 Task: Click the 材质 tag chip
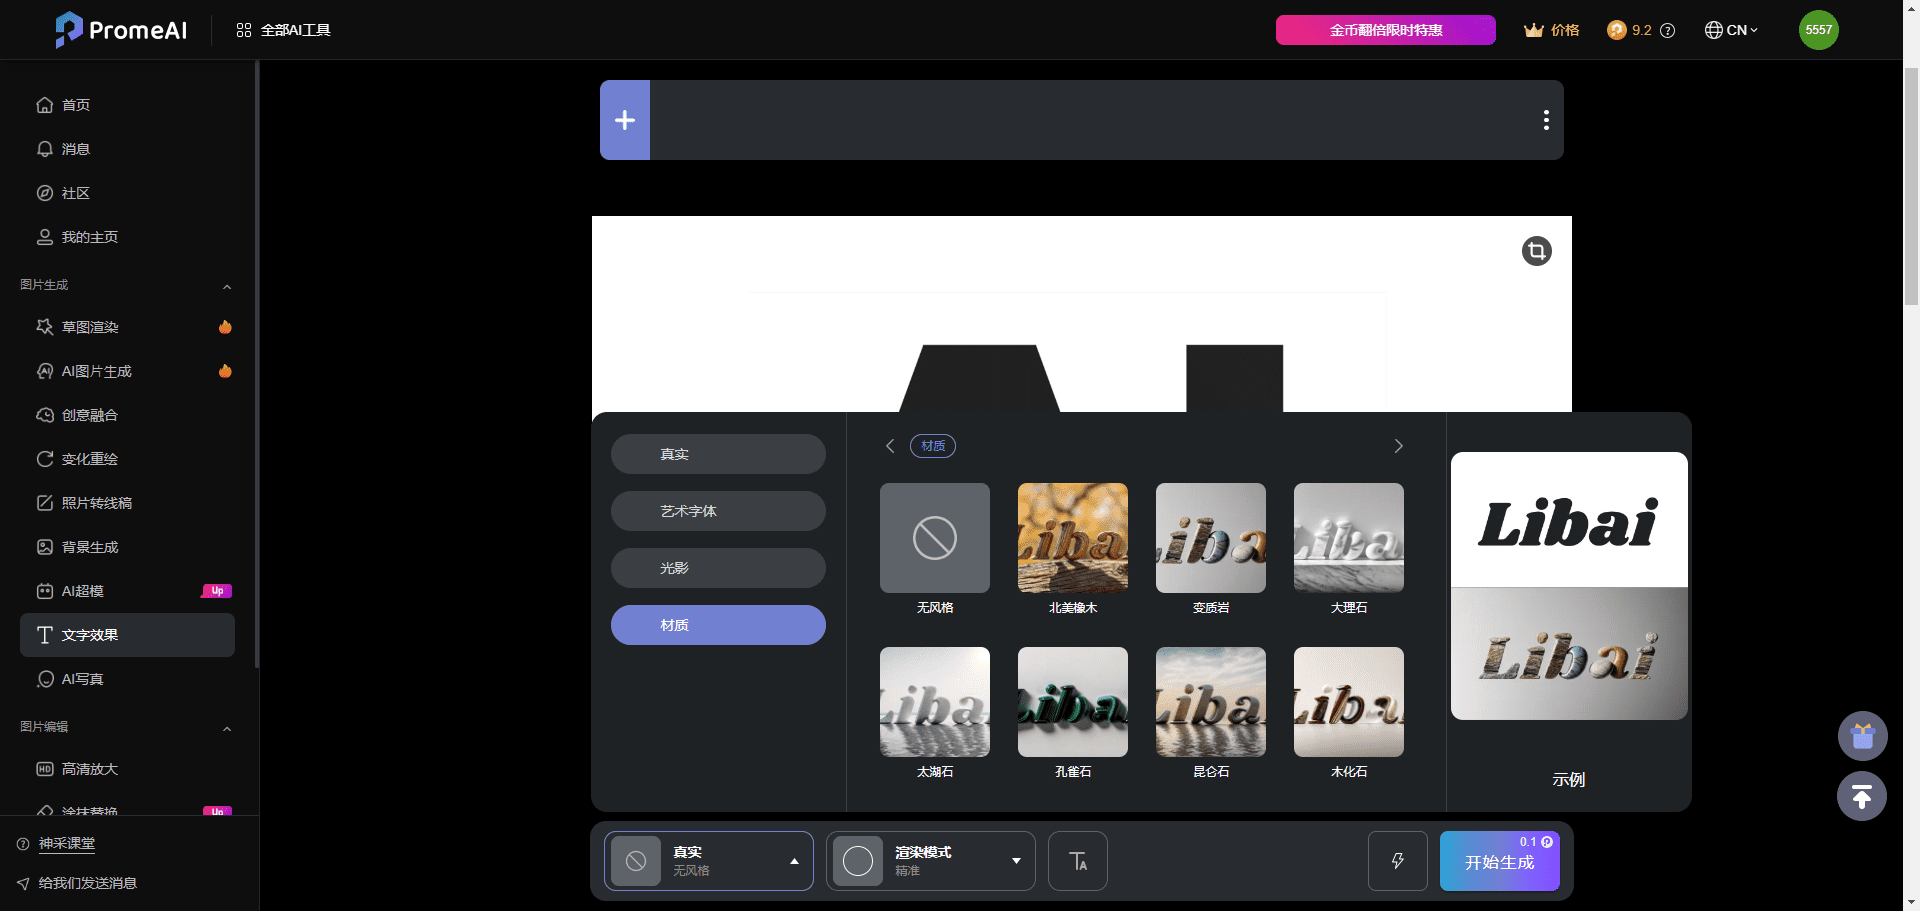933,446
